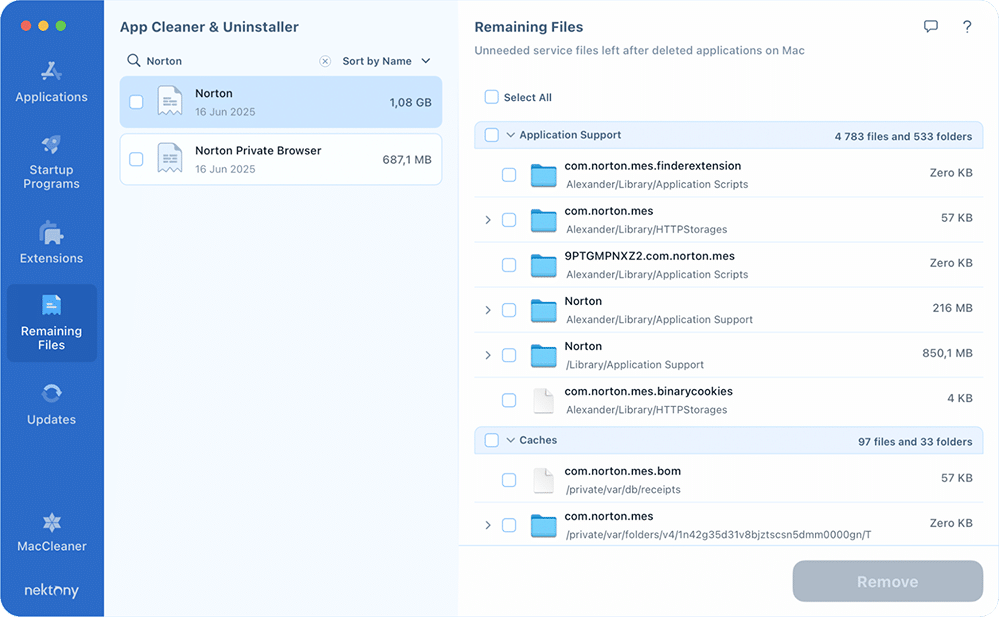
Task: Click Norton Private Browser receipt icon
Action: pyautogui.click(x=169, y=159)
